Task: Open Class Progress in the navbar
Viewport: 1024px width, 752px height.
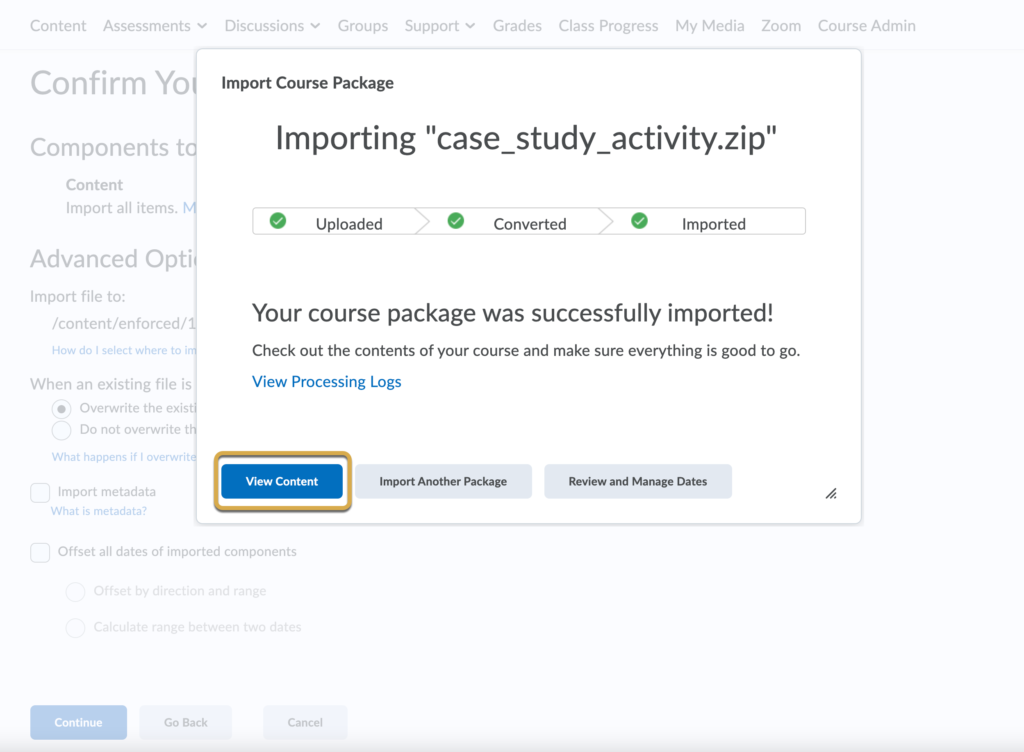Action: [x=608, y=25]
